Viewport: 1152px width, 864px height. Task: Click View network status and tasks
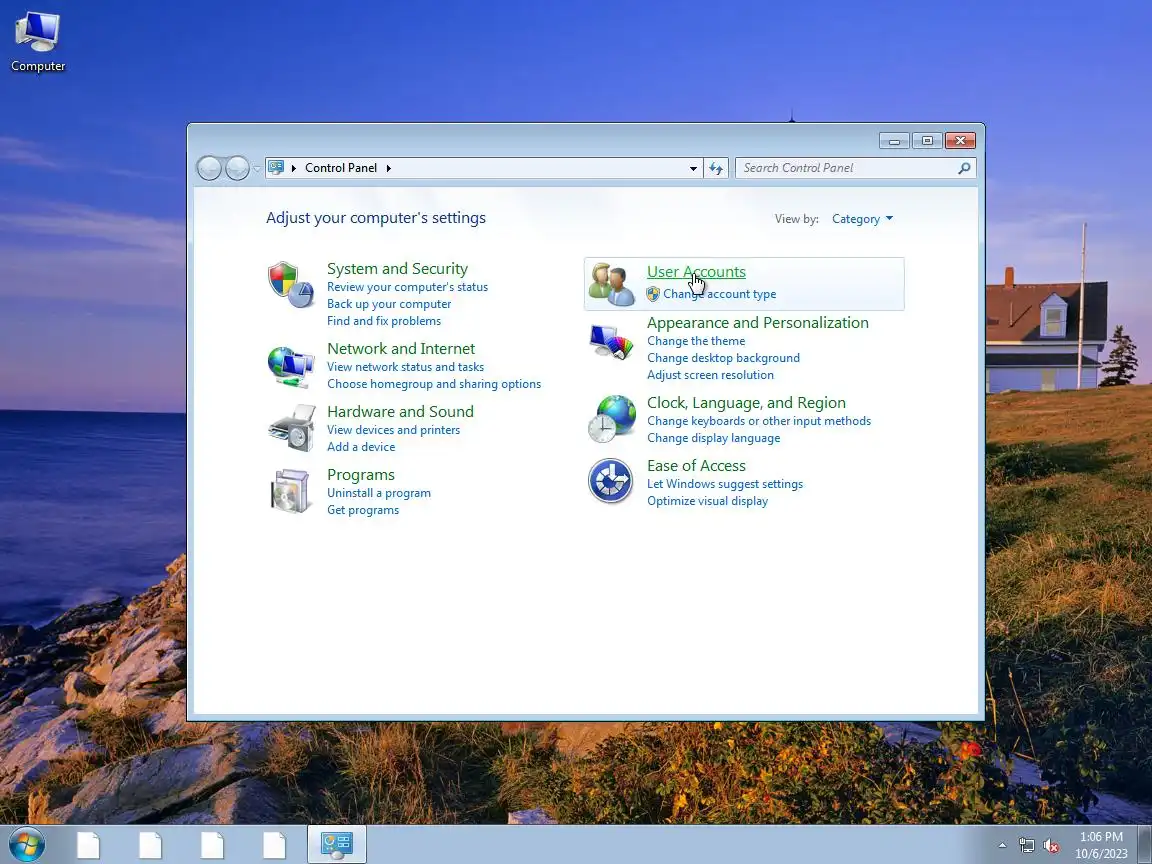[406, 367]
